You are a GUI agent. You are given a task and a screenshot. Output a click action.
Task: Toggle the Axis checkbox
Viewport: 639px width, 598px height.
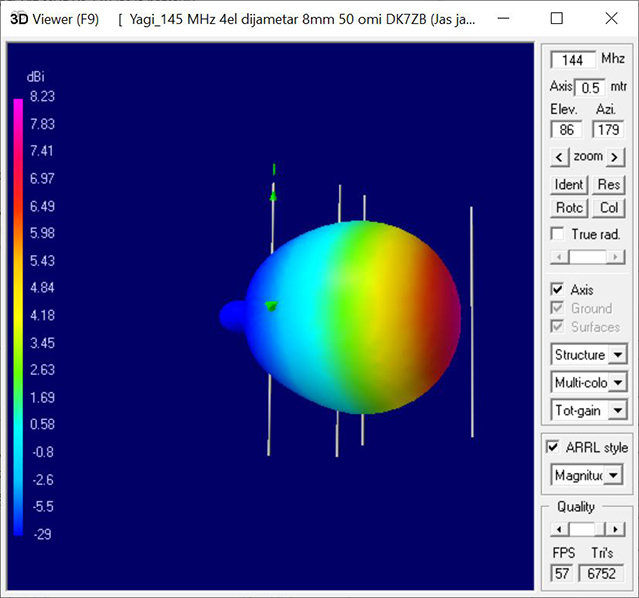click(558, 290)
